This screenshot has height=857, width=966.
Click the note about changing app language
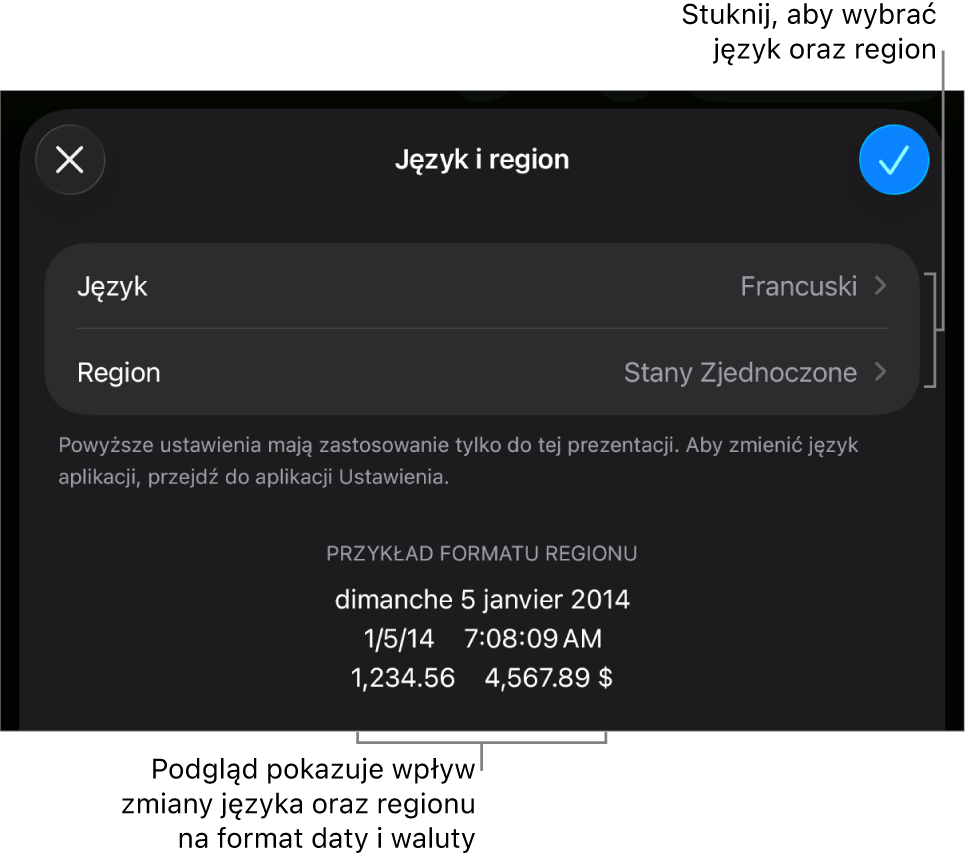pos(458,461)
